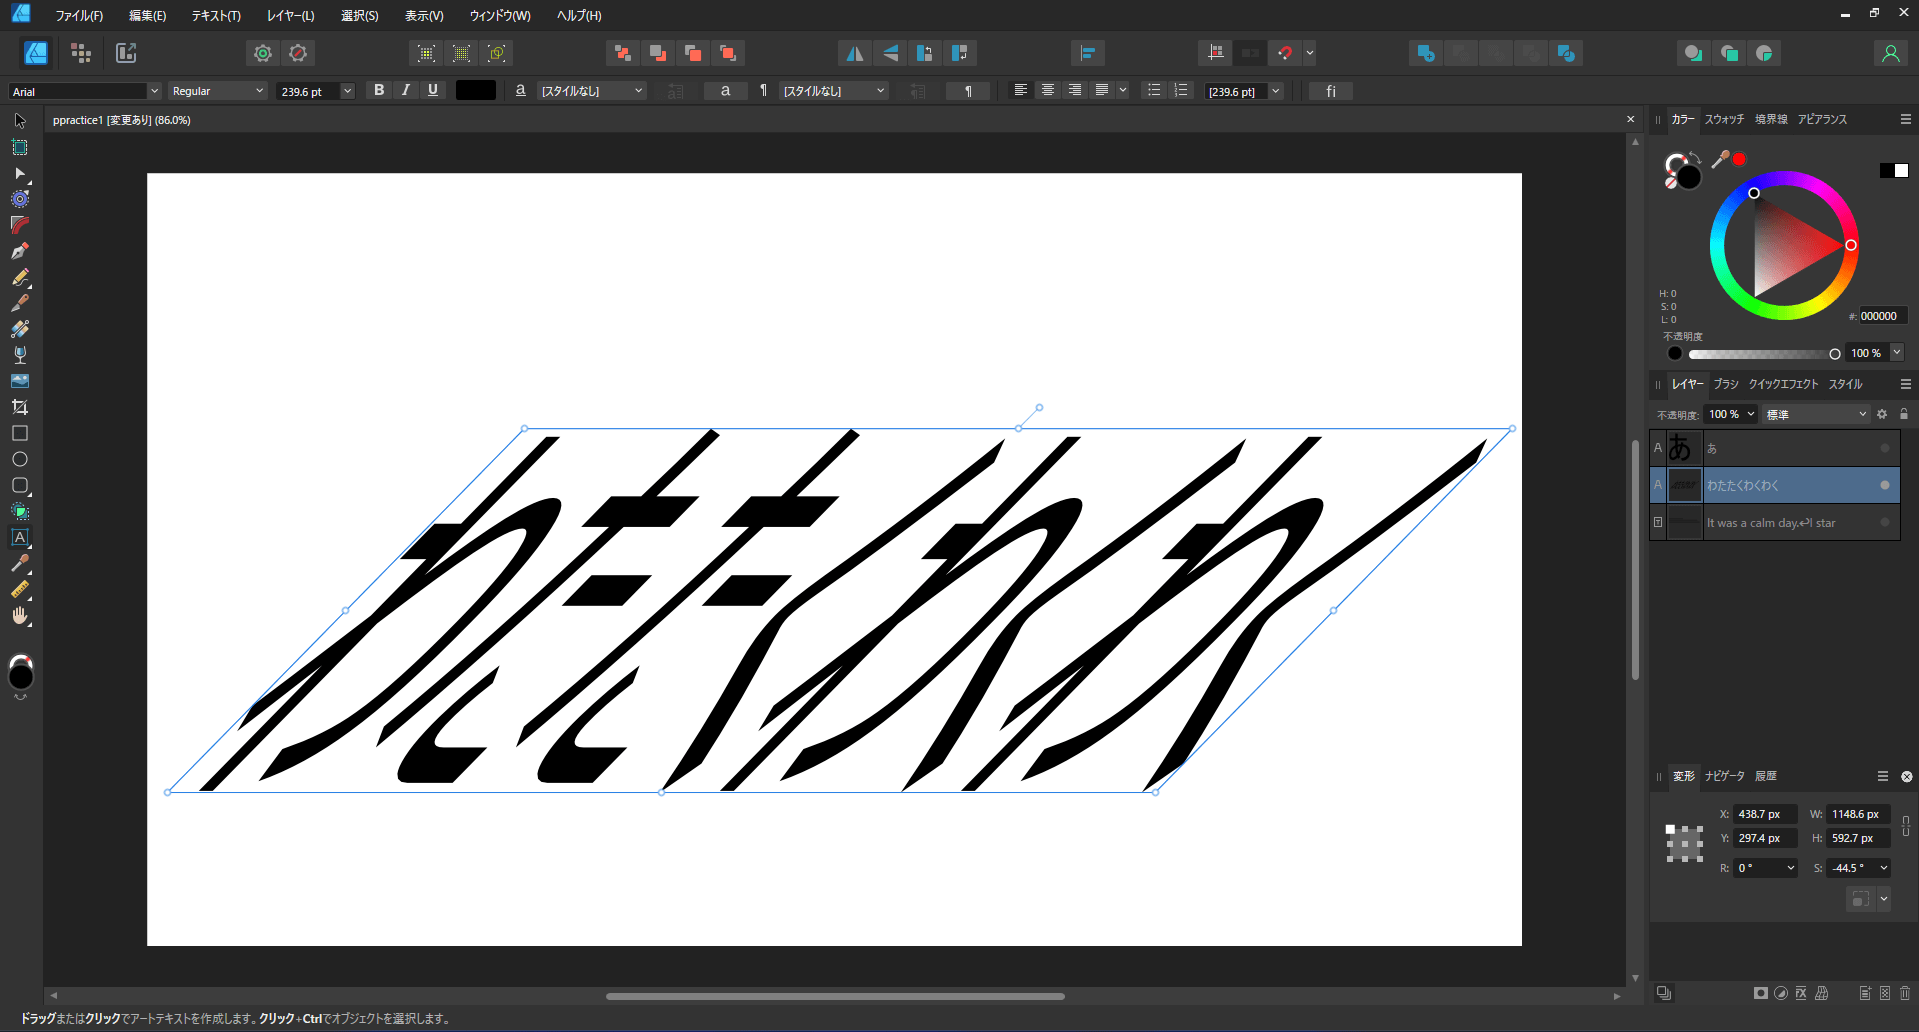The image size is (1919, 1032).
Task: Switch to the スウォッチ tab
Action: (1724, 119)
